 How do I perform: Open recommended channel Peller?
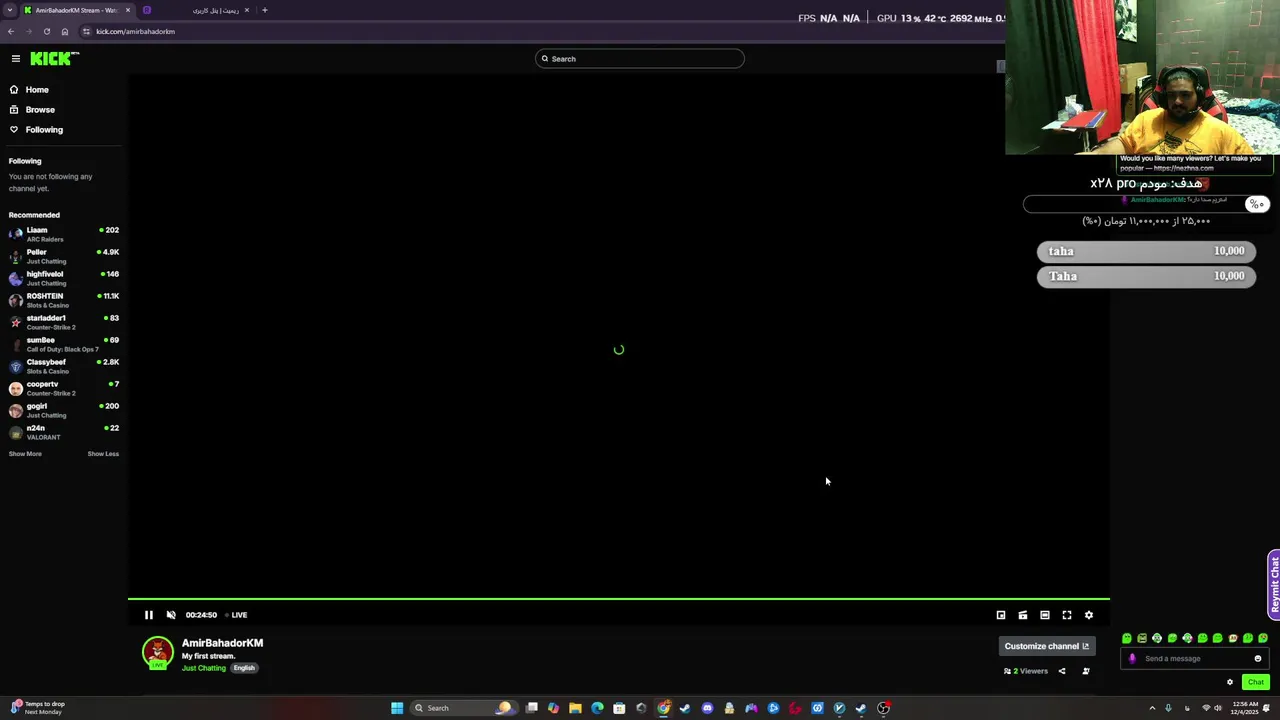click(64, 256)
